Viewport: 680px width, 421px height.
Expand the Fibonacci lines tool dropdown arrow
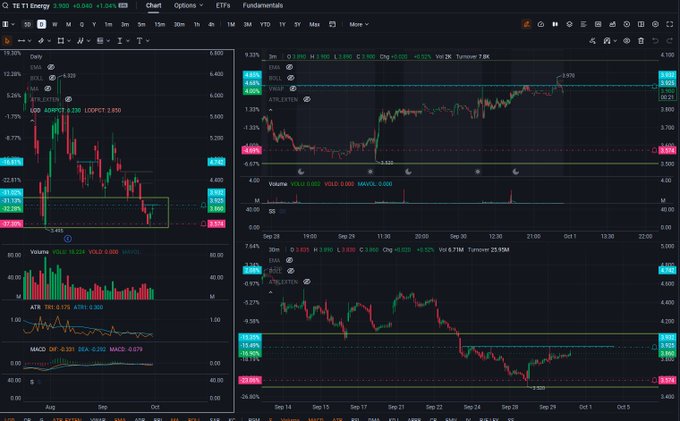tap(108, 41)
